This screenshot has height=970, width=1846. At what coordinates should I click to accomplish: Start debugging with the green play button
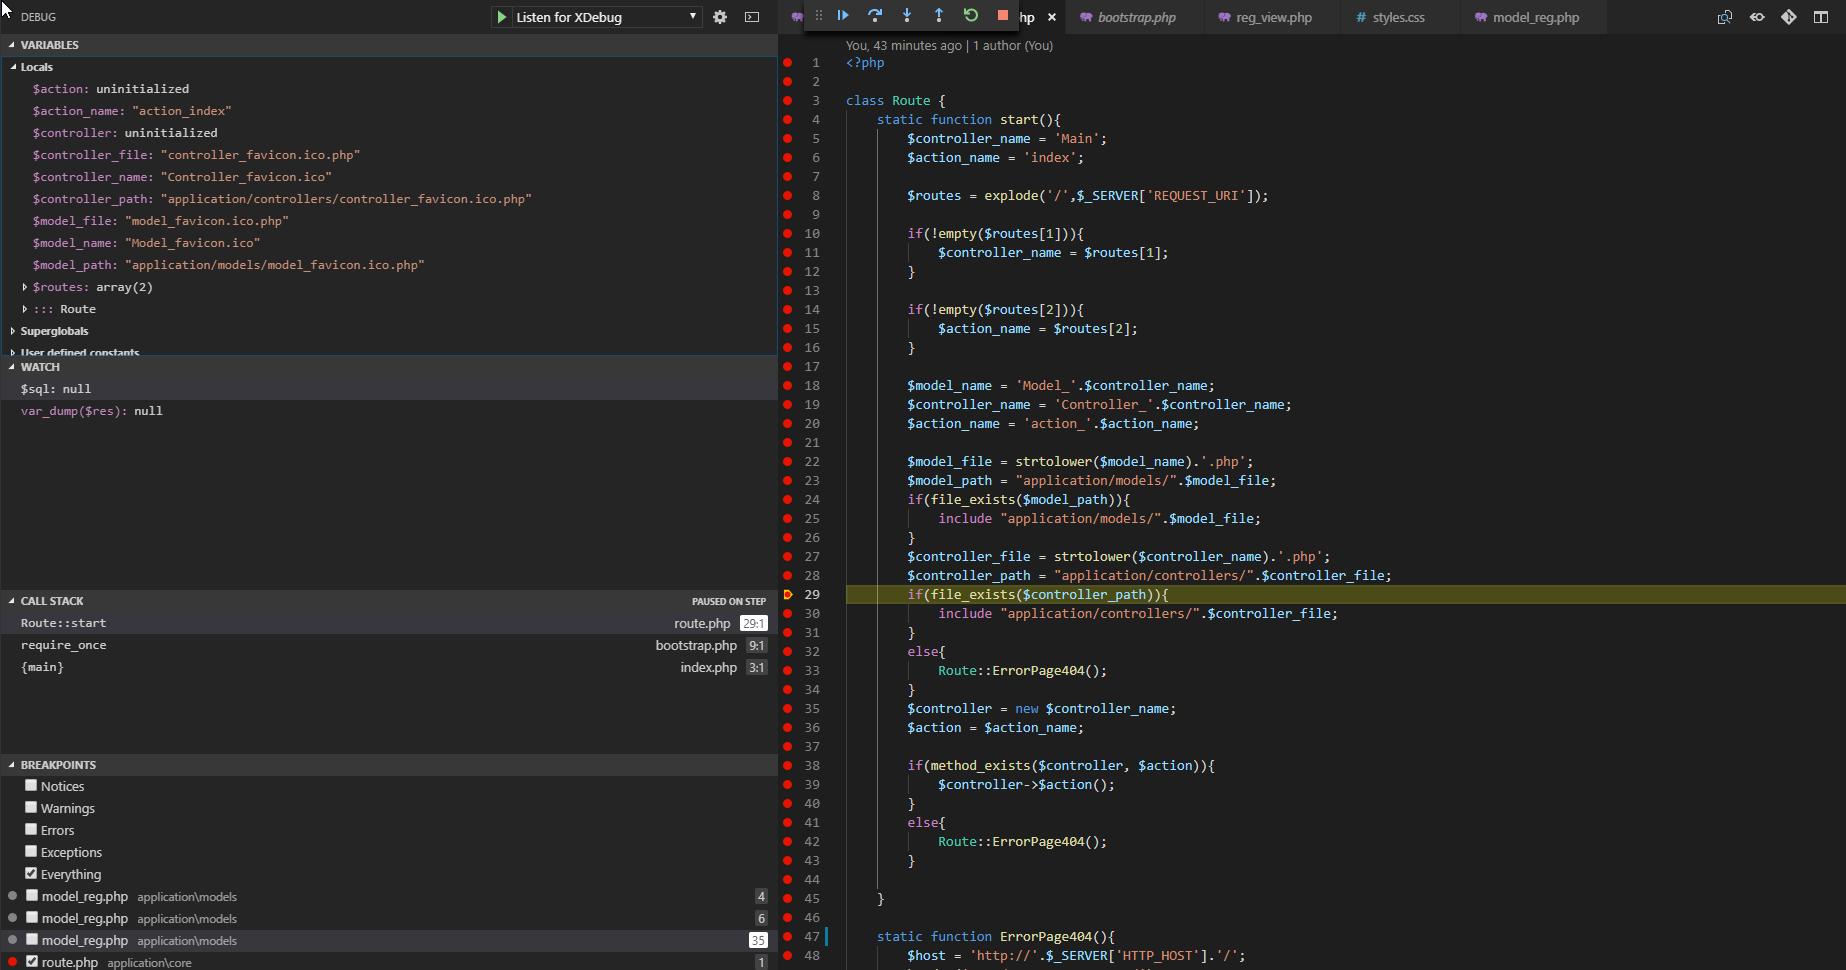(x=502, y=17)
